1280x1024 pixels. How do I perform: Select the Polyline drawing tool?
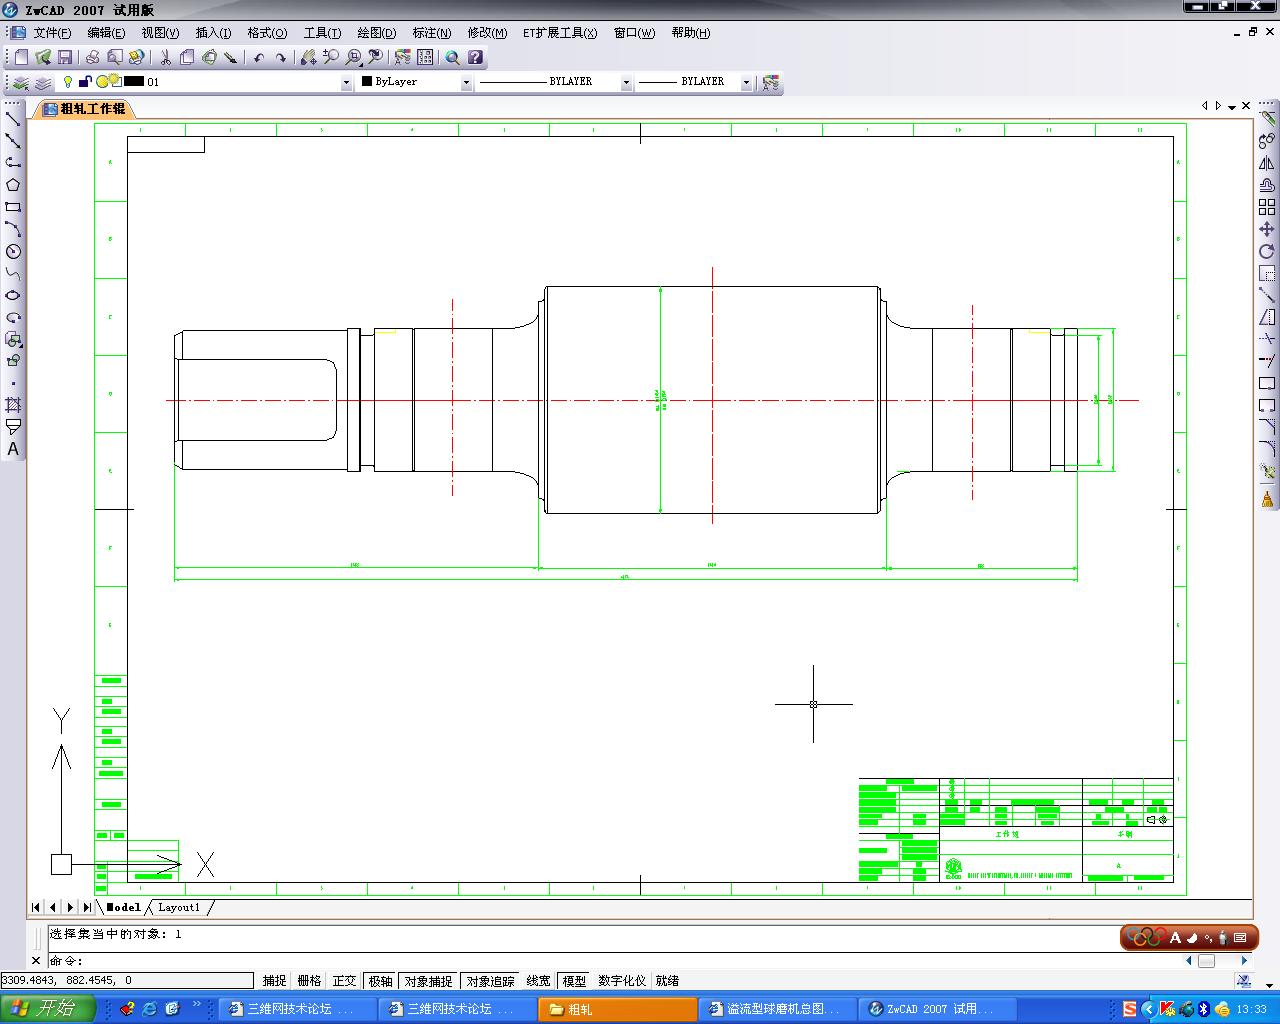click(x=13, y=162)
